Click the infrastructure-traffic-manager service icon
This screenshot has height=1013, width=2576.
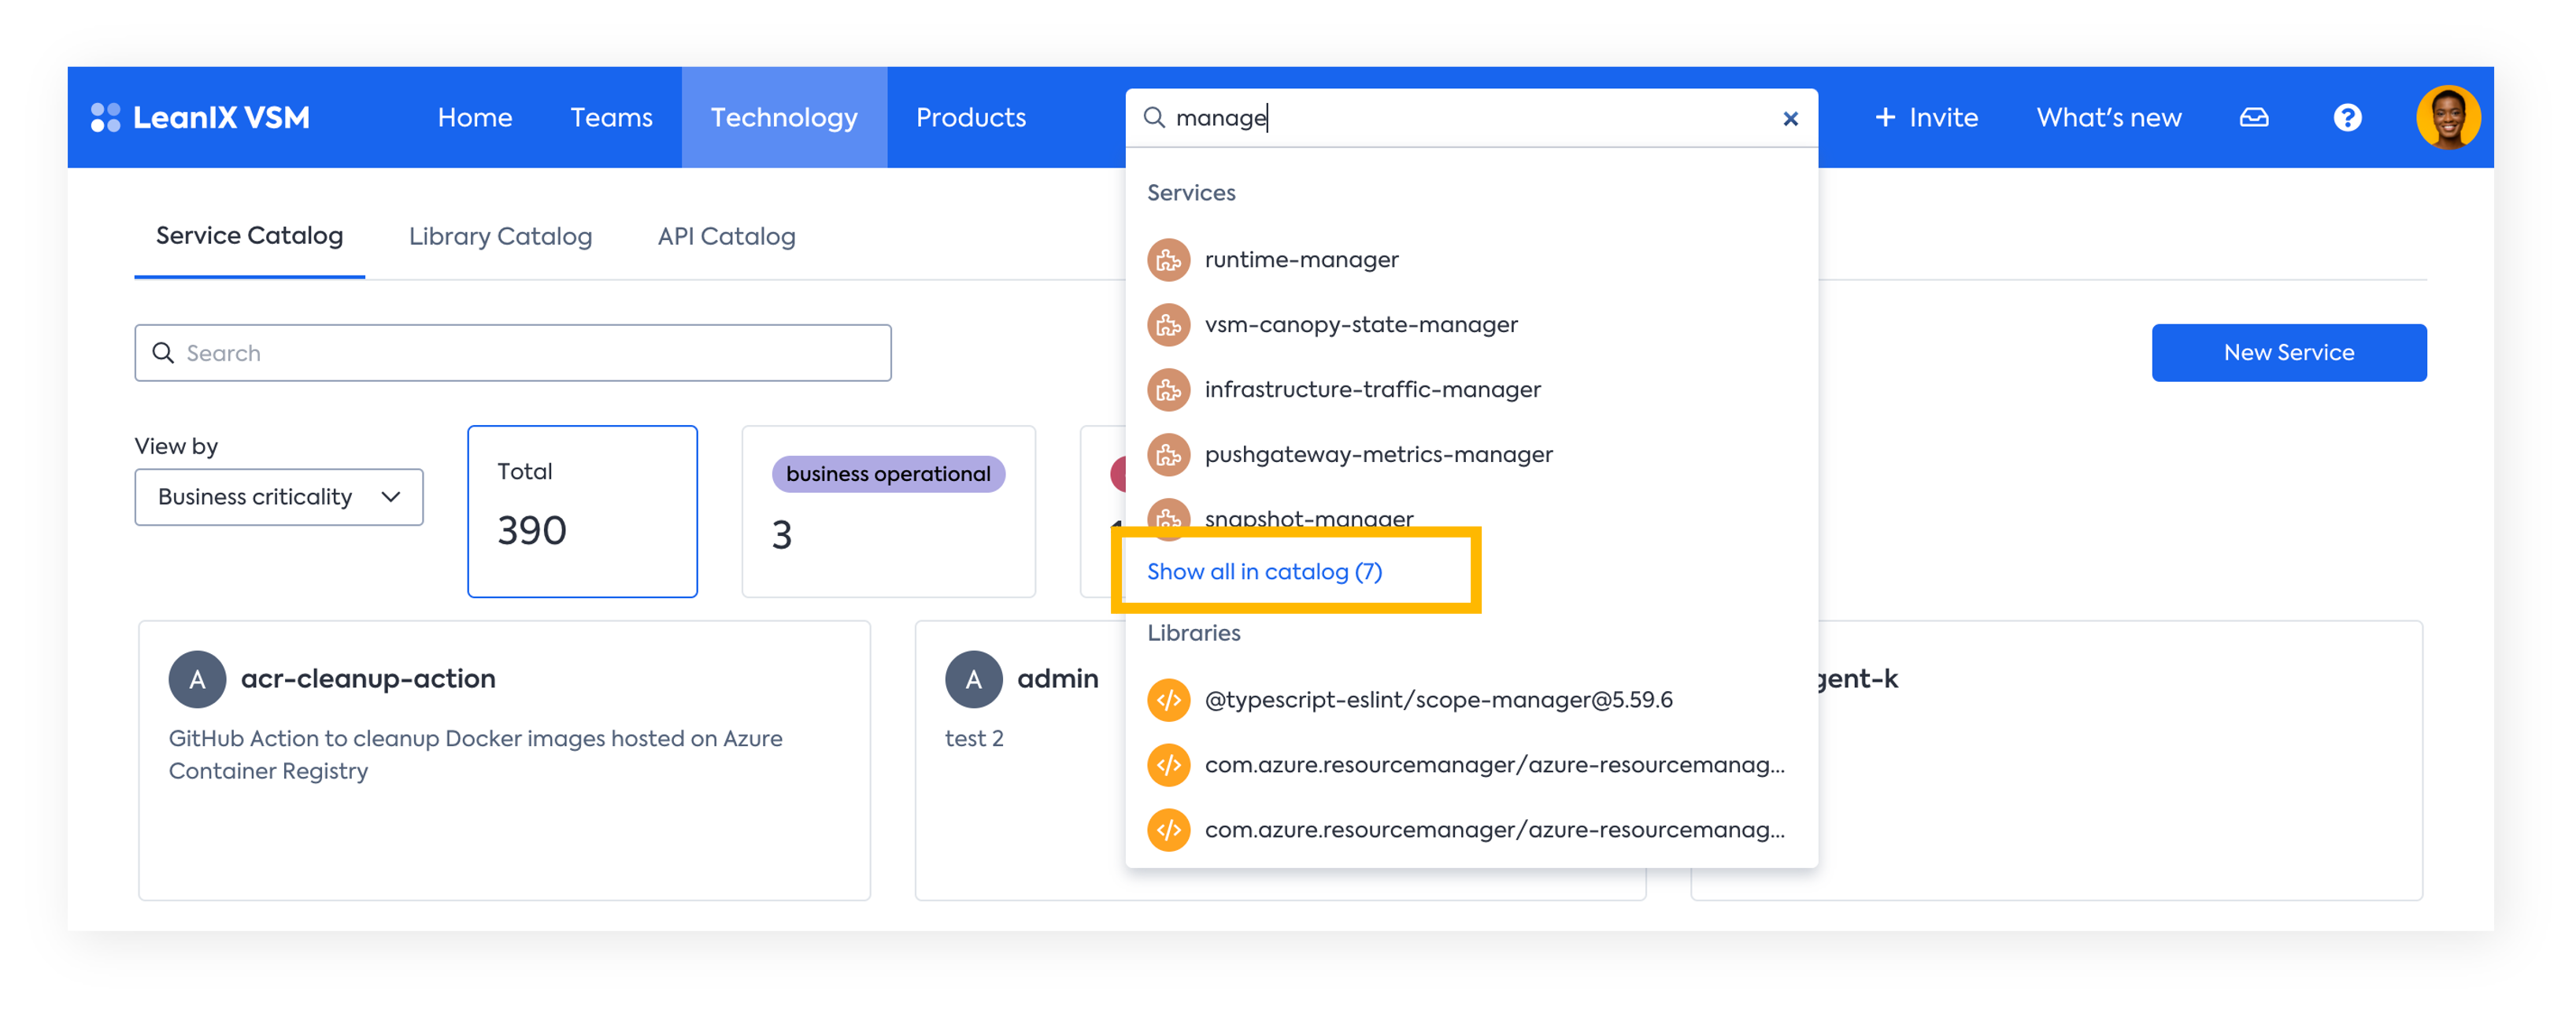[1168, 390]
